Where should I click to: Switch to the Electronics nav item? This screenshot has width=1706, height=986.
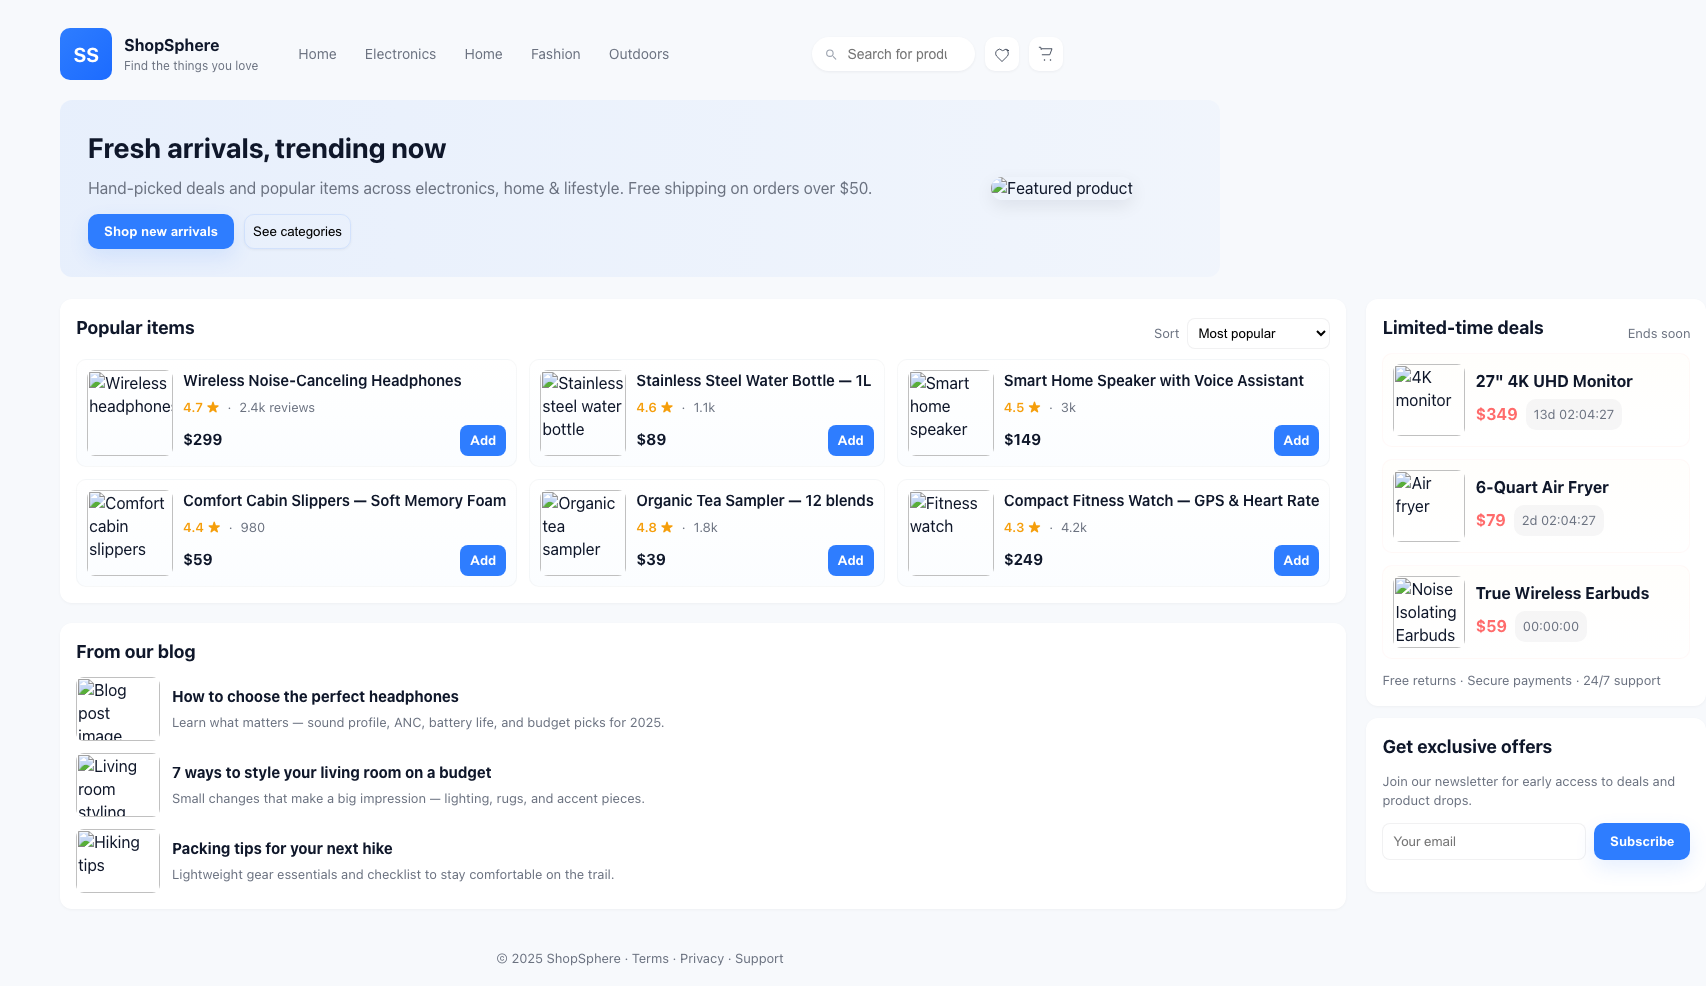click(400, 54)
